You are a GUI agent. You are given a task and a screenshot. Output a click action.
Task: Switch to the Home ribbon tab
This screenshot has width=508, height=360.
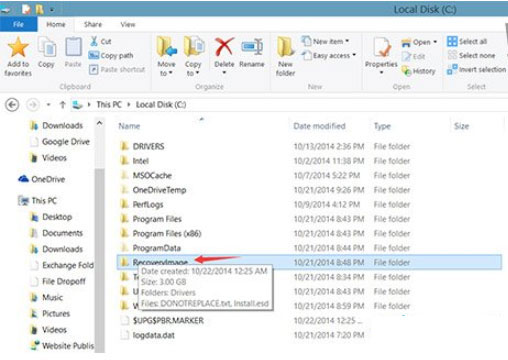[56, 24]
